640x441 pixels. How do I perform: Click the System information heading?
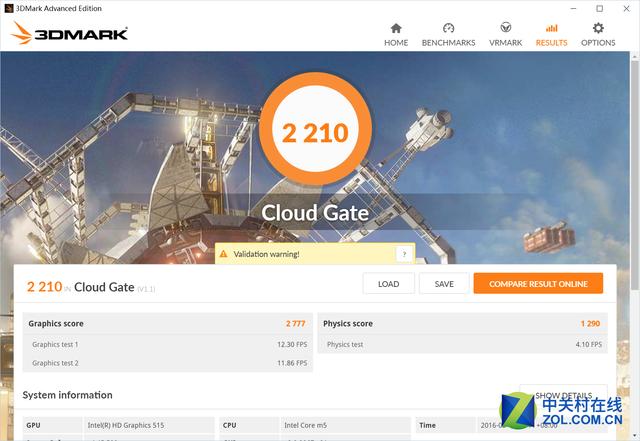pos(67,395)
